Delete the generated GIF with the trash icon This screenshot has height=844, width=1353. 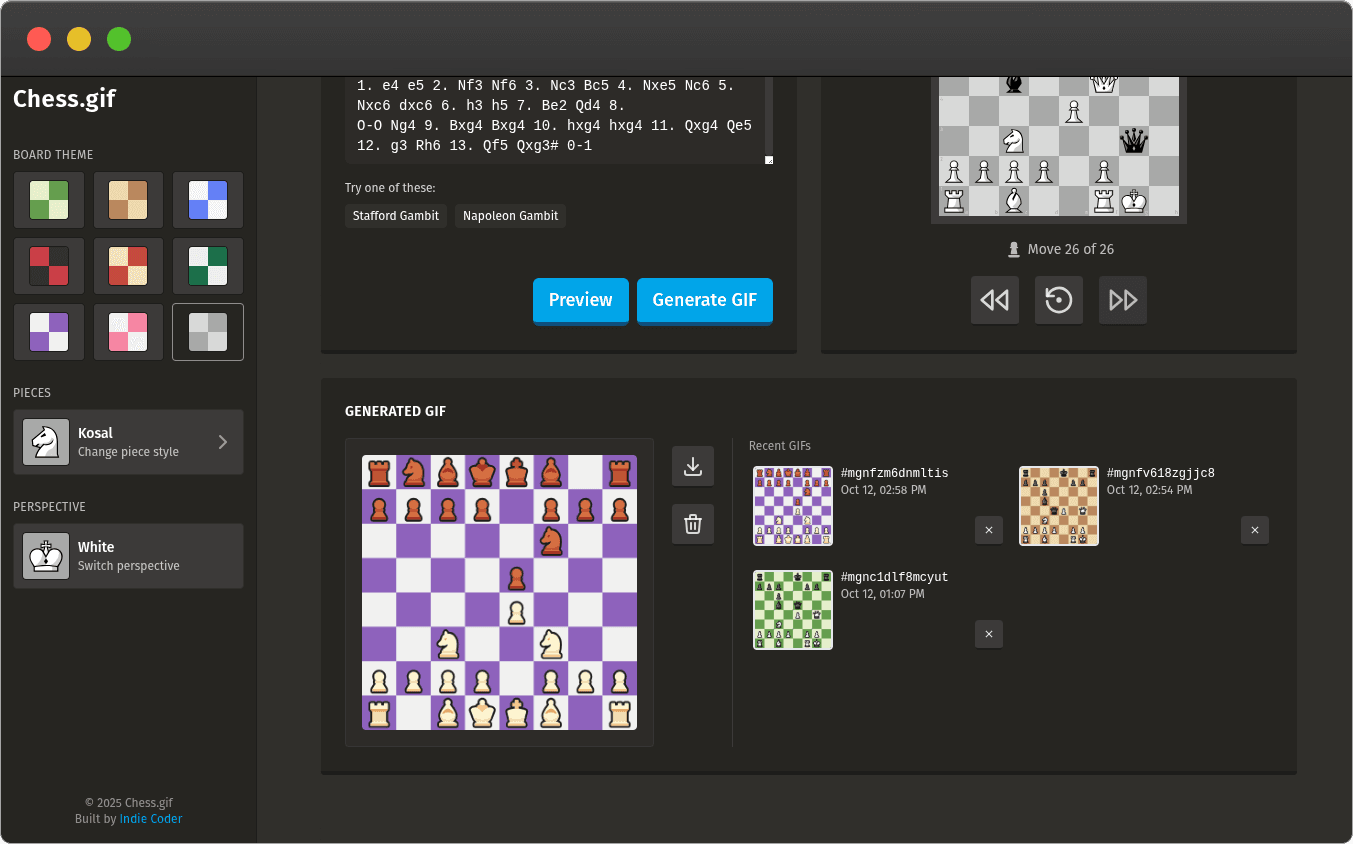click(x=692, y=524)
